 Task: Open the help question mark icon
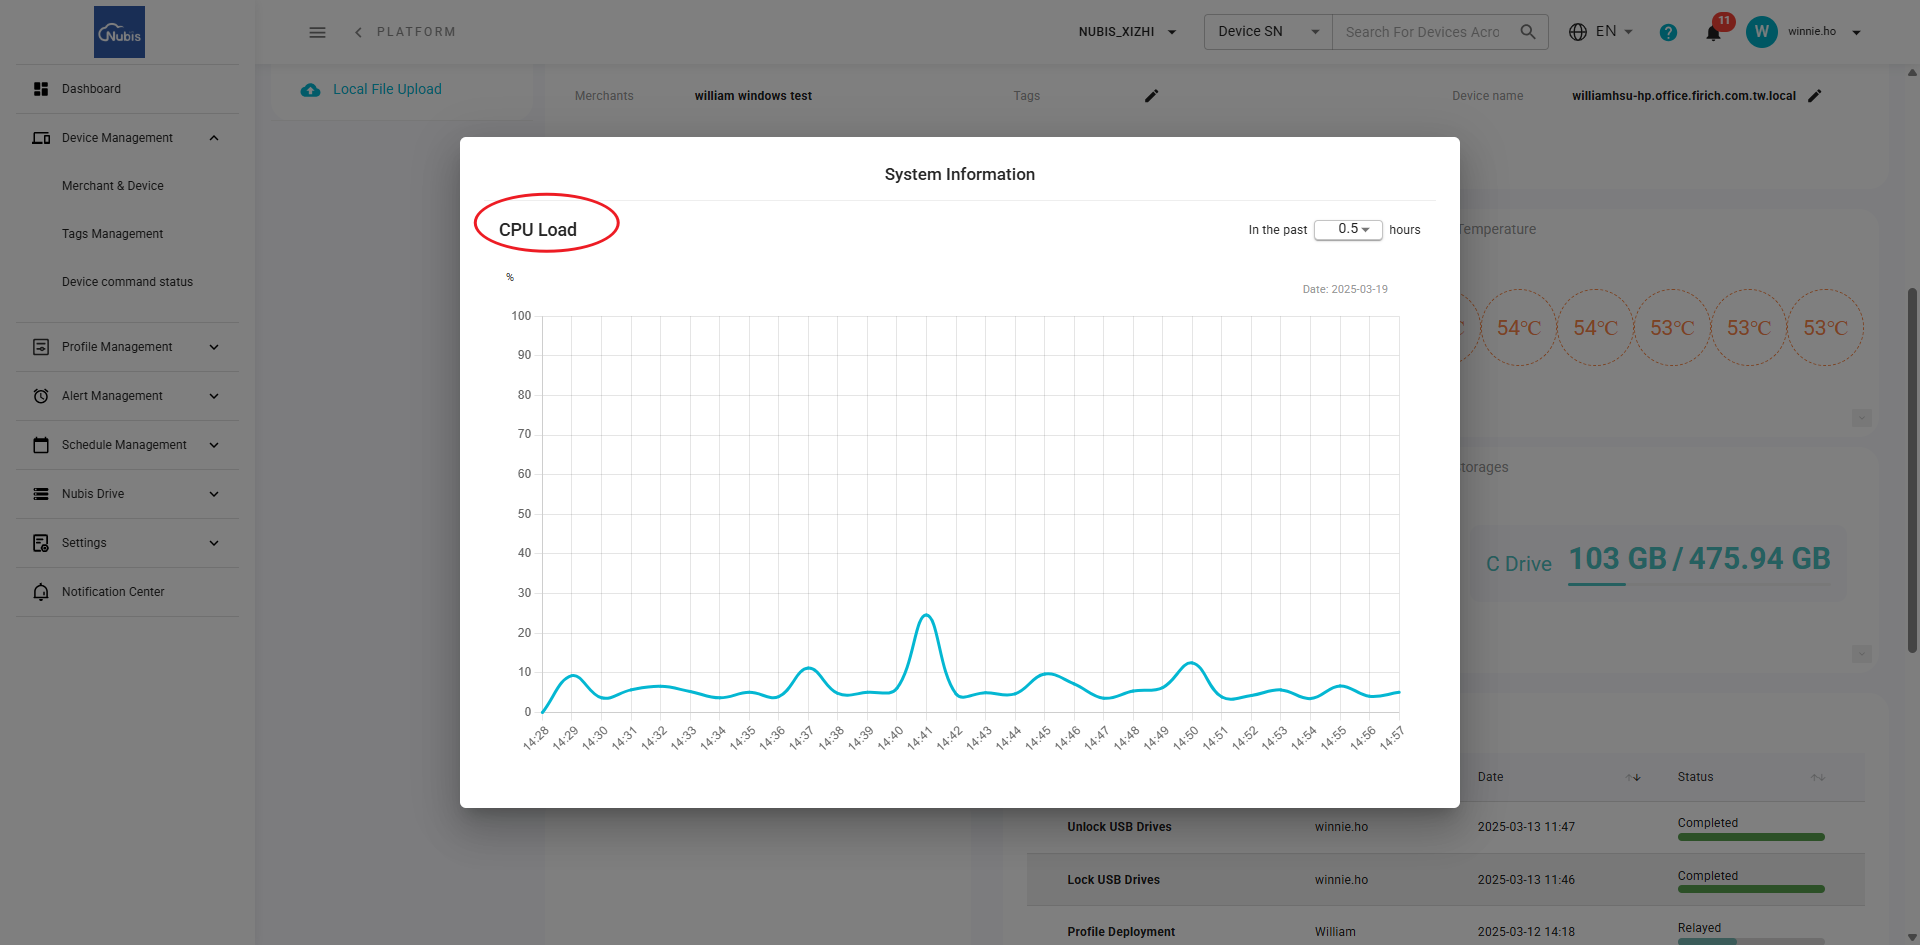[x=1668, y=32]
